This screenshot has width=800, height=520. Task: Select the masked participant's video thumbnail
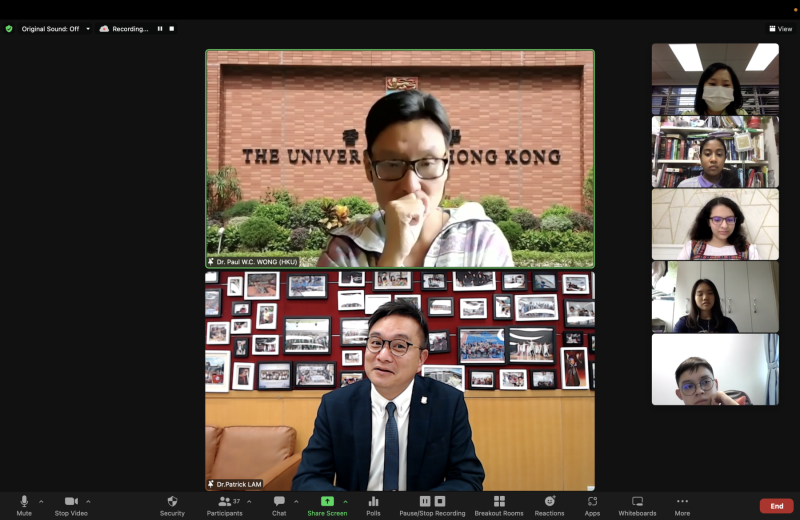[715, 79]
